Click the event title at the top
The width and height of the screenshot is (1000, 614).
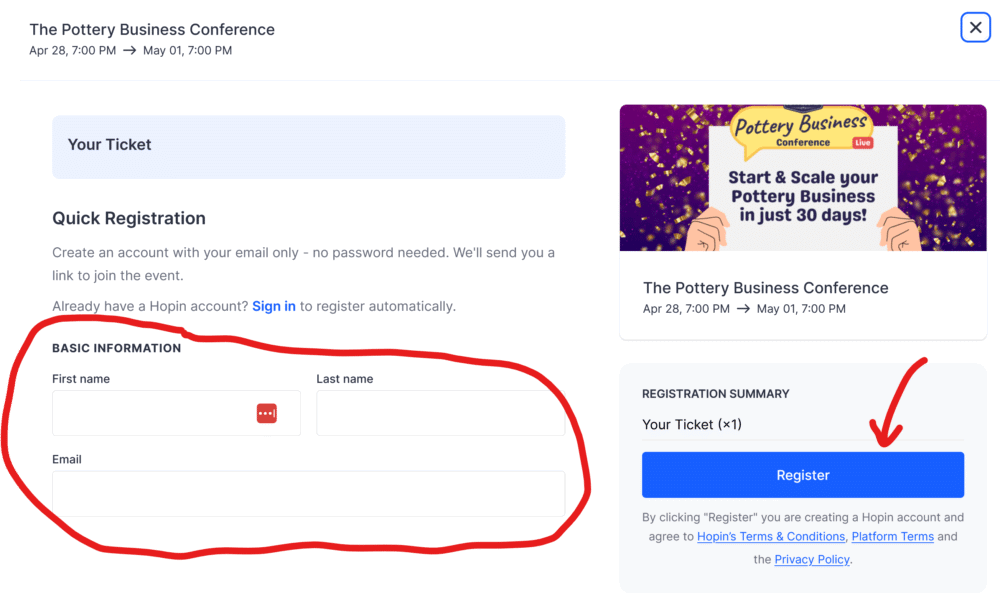coord(152,29)
